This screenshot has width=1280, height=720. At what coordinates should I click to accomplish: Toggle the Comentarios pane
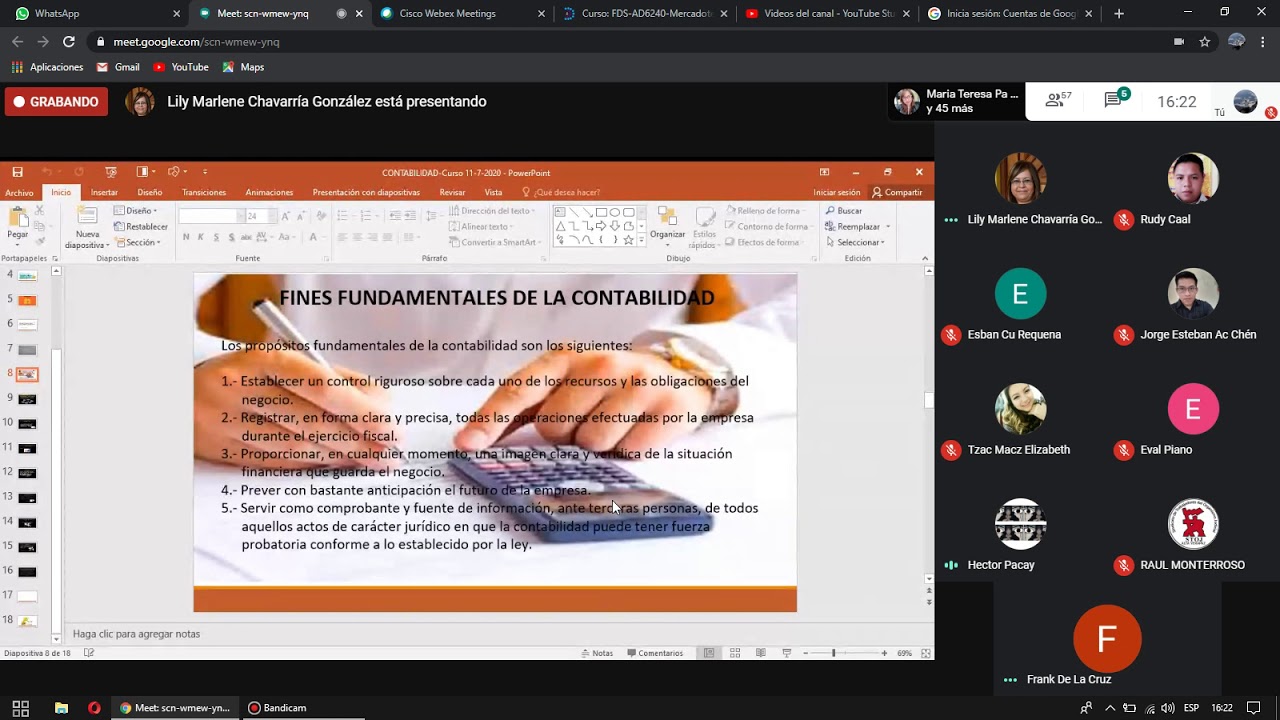[655, 652]
